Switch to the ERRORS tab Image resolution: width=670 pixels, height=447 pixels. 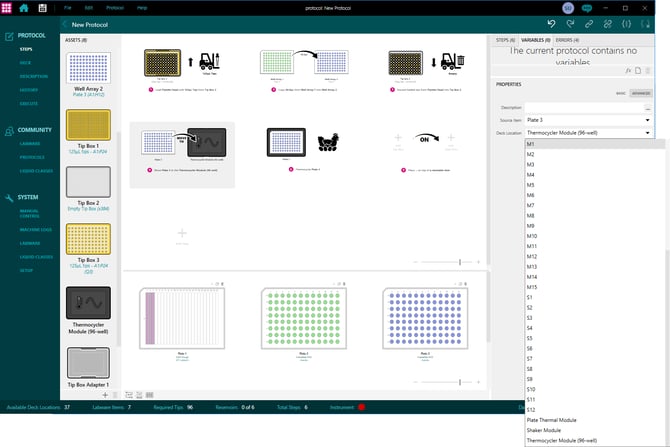click(567, 40)
